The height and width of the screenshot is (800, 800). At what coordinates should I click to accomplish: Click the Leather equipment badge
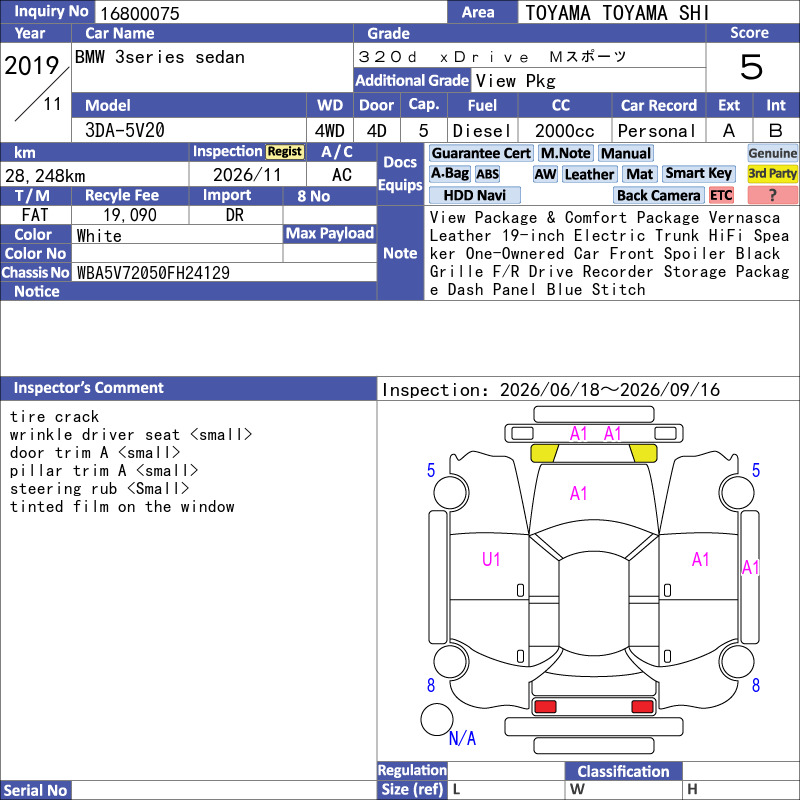pos(590,174)
